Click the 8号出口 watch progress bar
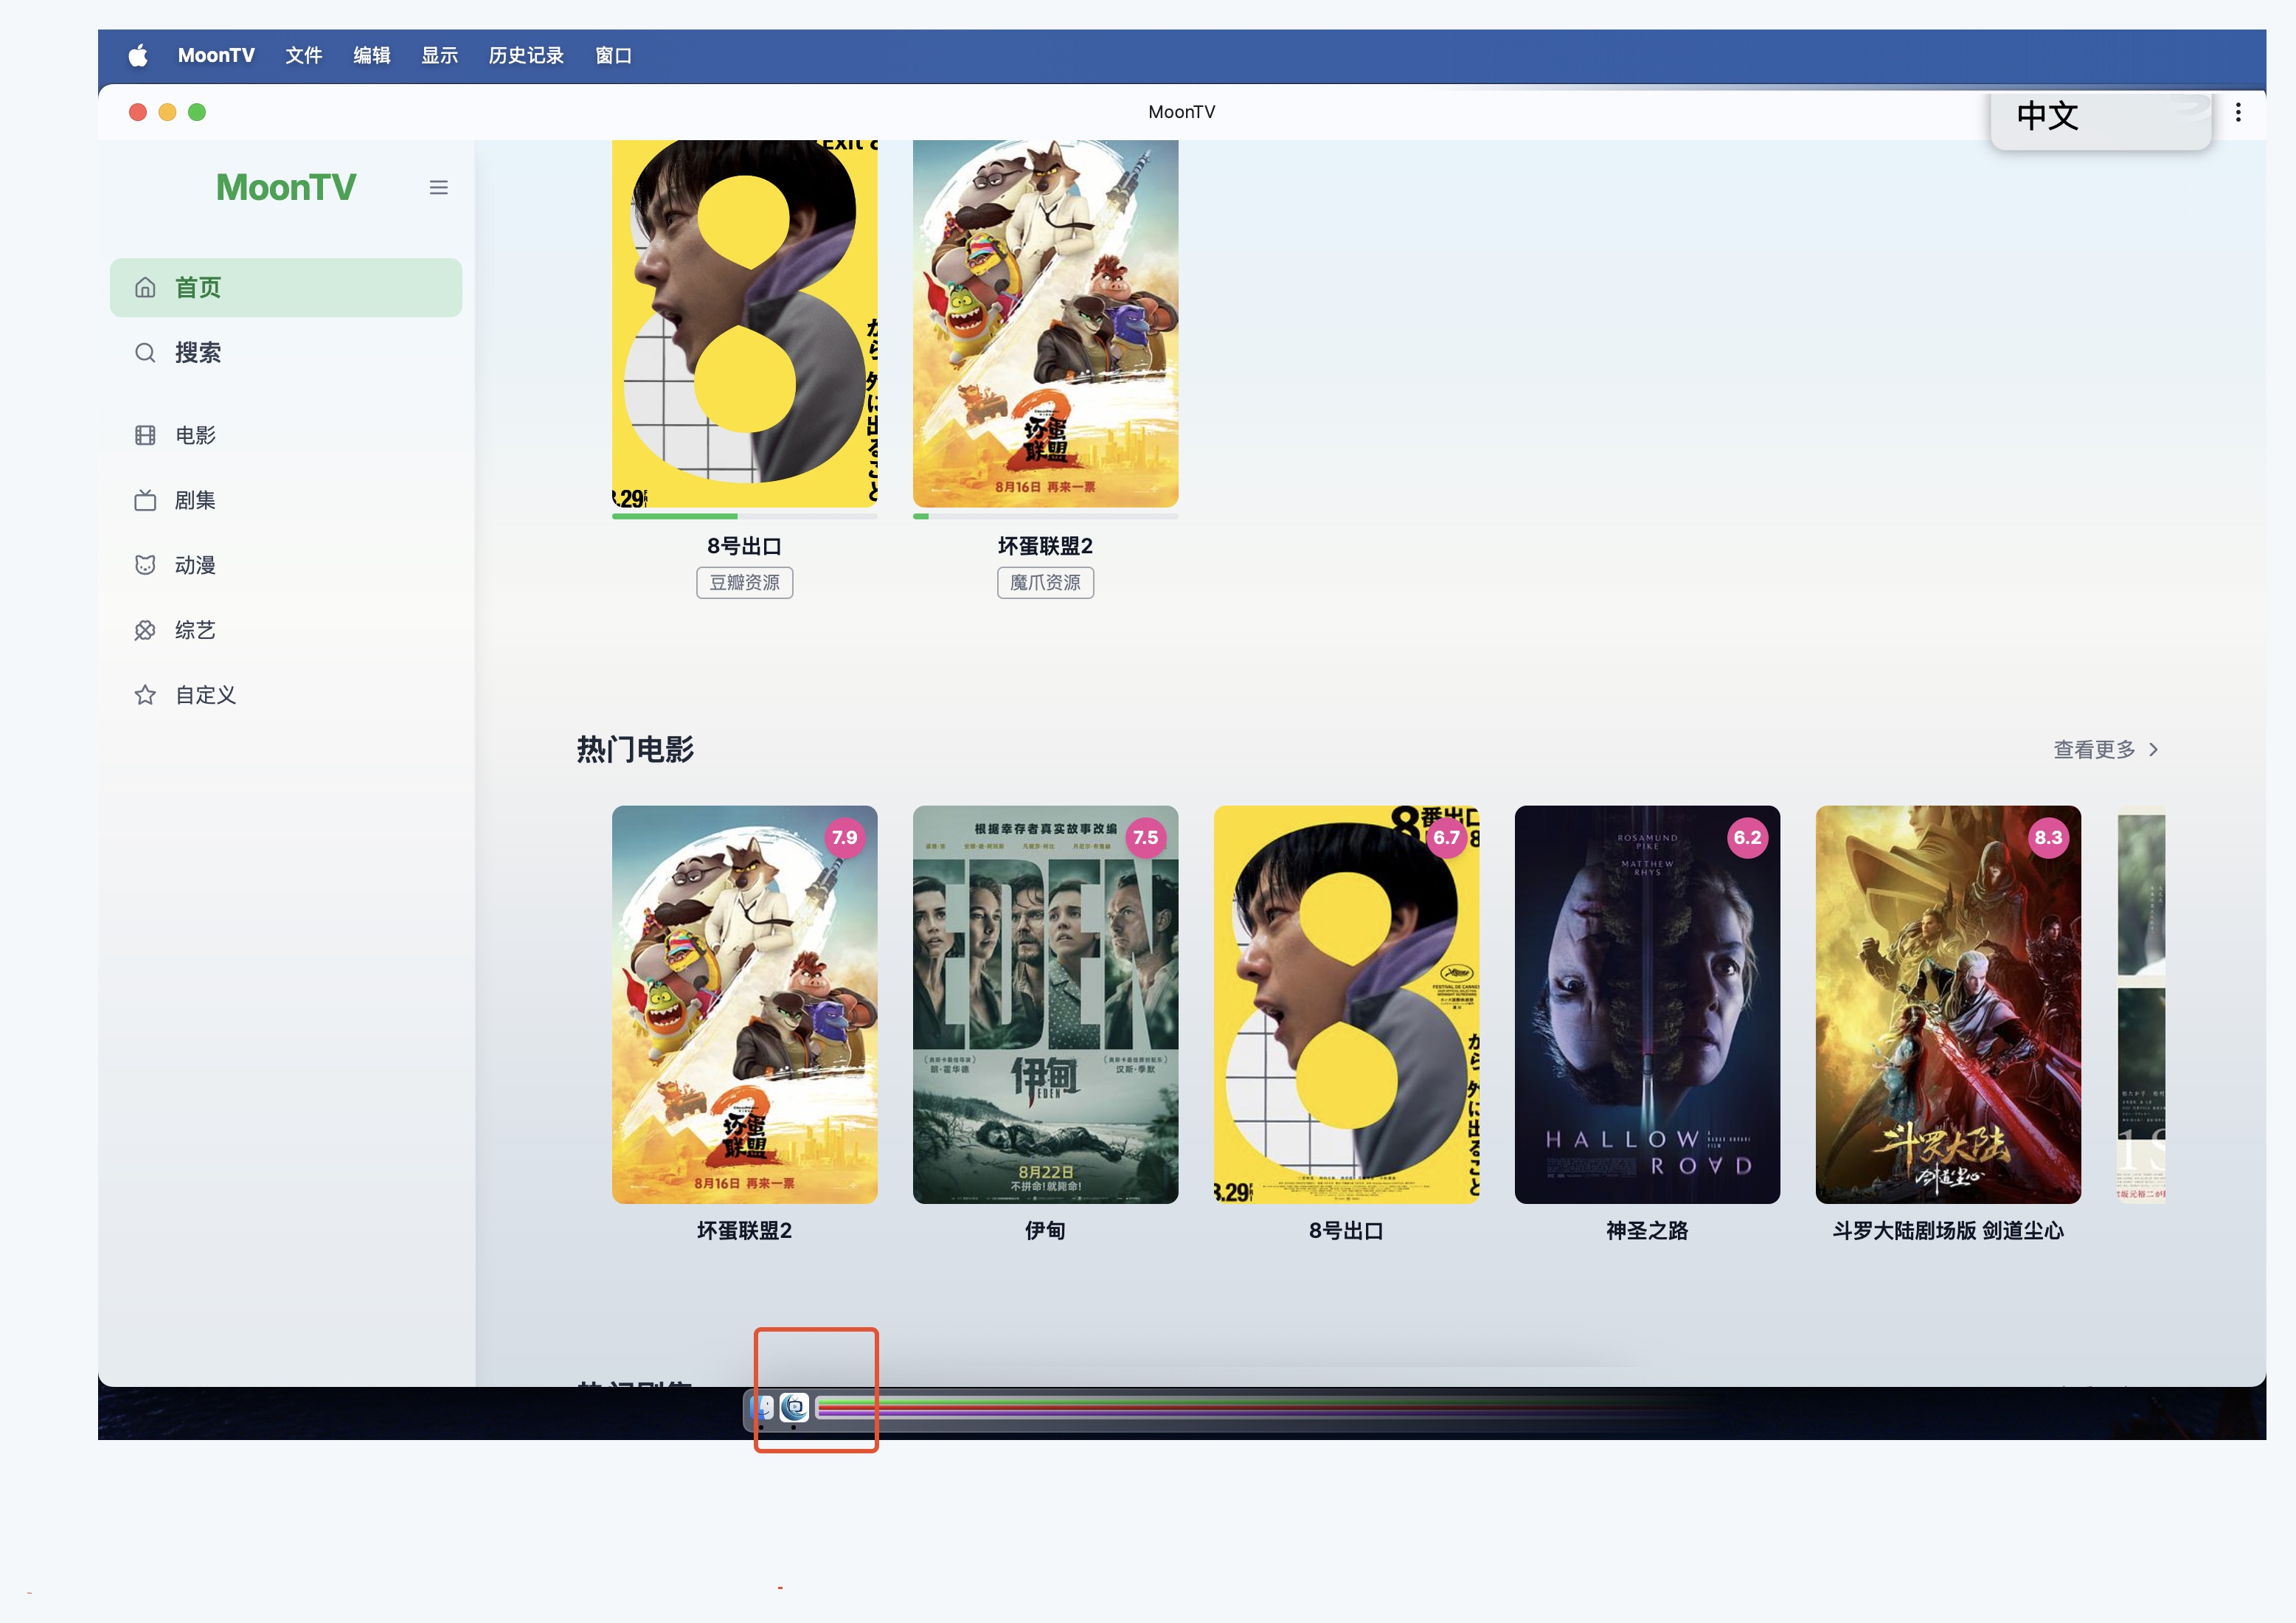 pyautogui.click(x=745, y=516)
